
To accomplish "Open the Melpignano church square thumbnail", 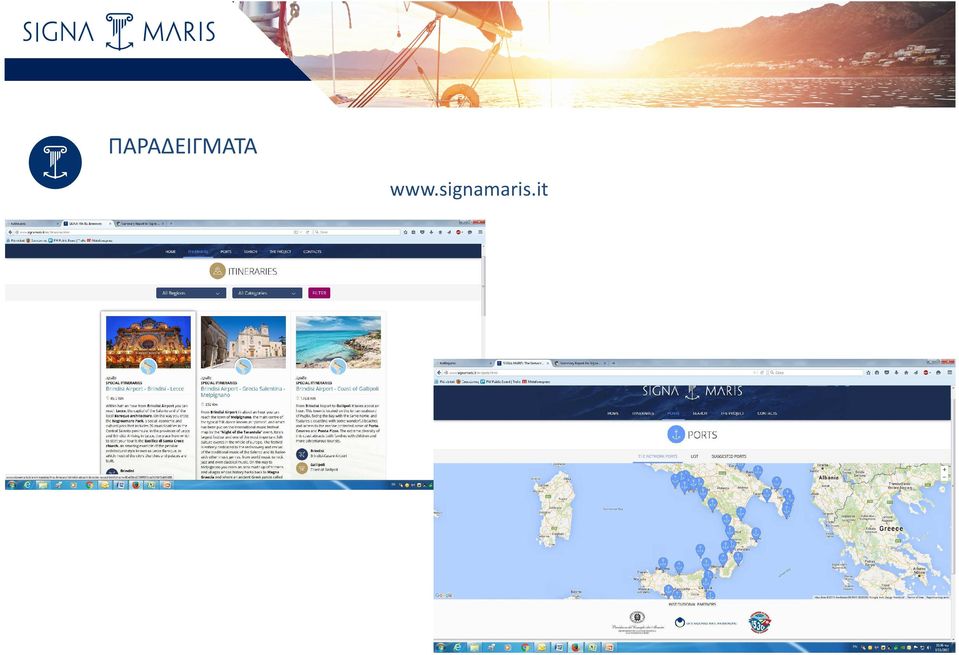I will (x=243, y=342).
